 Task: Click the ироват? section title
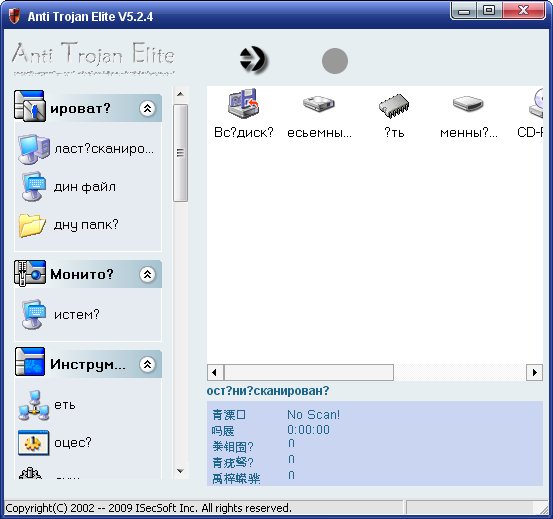tap(80, 108)
